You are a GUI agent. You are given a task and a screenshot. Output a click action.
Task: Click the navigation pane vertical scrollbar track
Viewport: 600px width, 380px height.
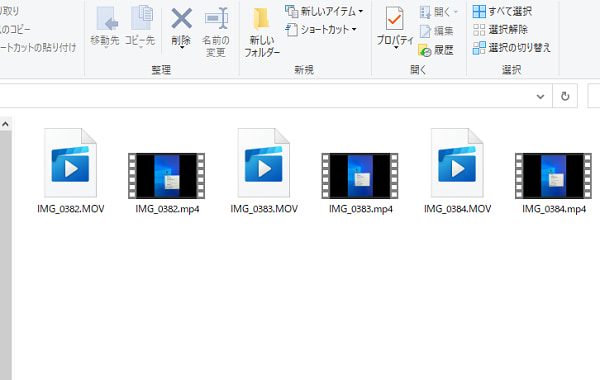click(x=5, y=255)
